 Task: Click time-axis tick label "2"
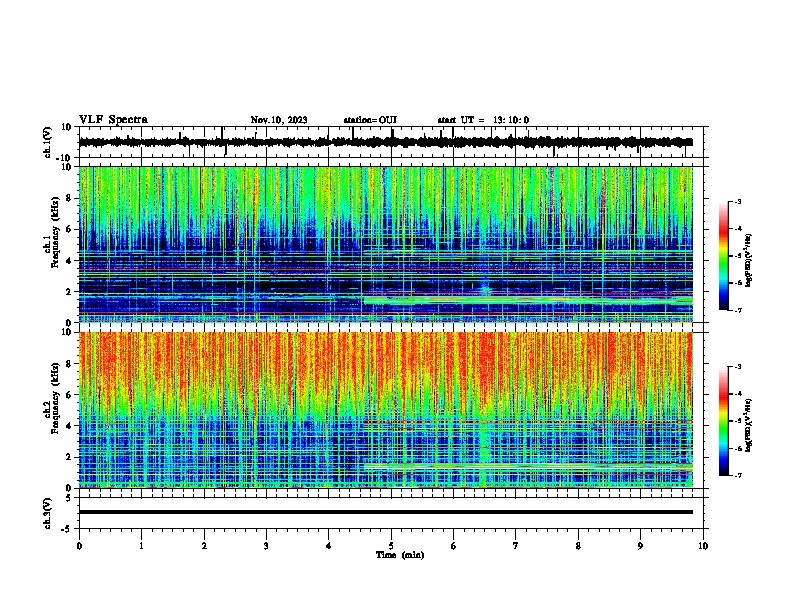coord(204,546)
